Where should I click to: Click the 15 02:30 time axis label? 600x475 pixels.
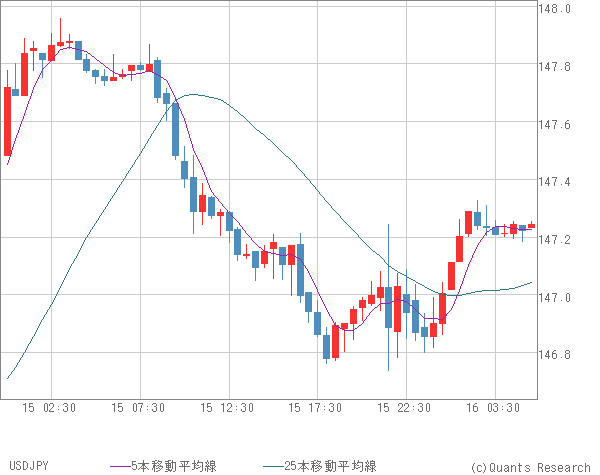click(x=49, y=408)
